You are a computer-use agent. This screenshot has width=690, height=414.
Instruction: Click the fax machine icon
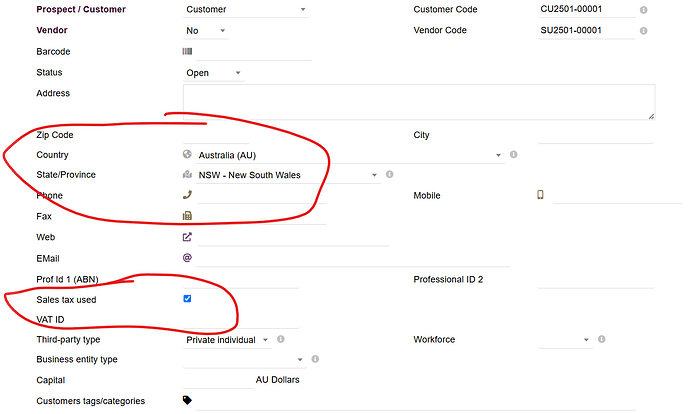187,216
